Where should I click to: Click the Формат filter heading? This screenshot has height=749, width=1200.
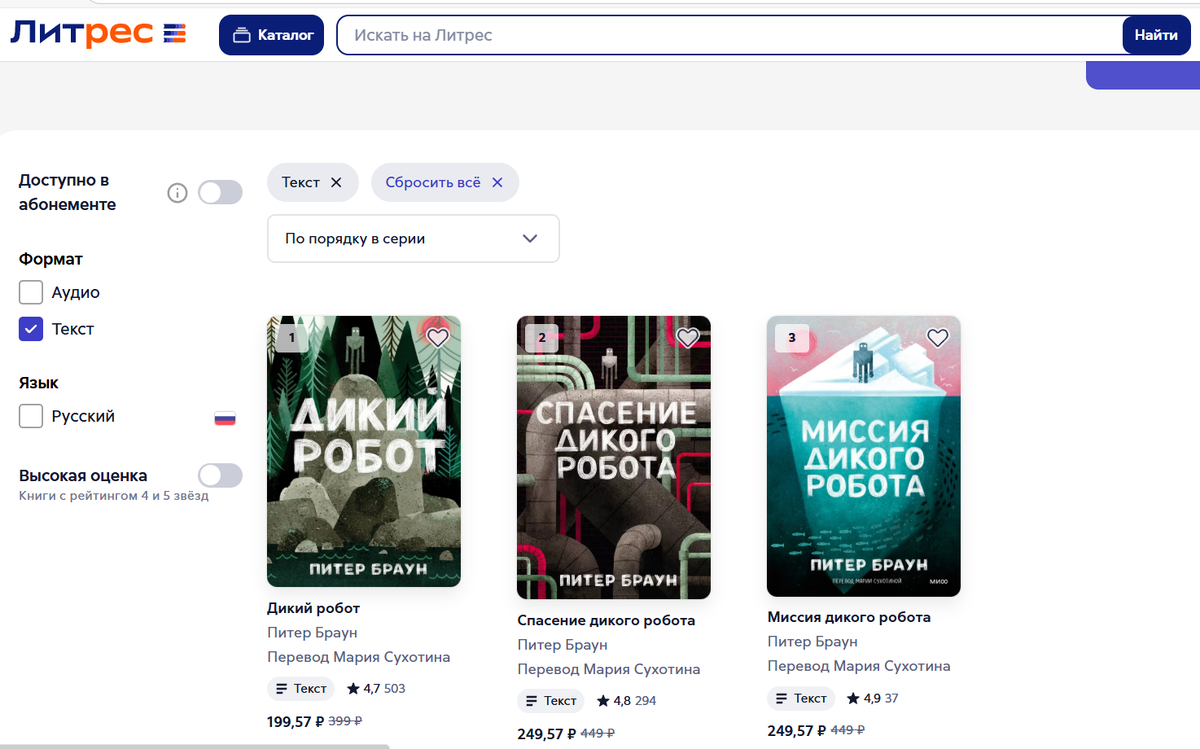point(51,259)
